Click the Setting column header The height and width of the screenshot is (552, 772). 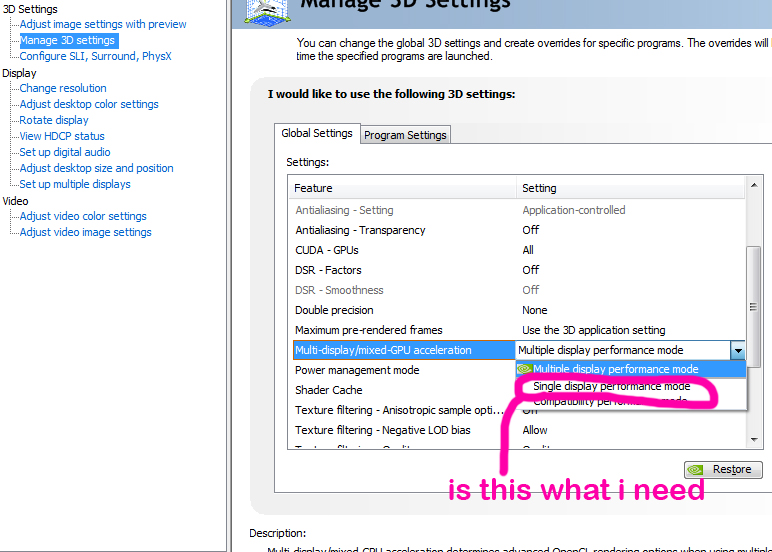pos(631,188)
